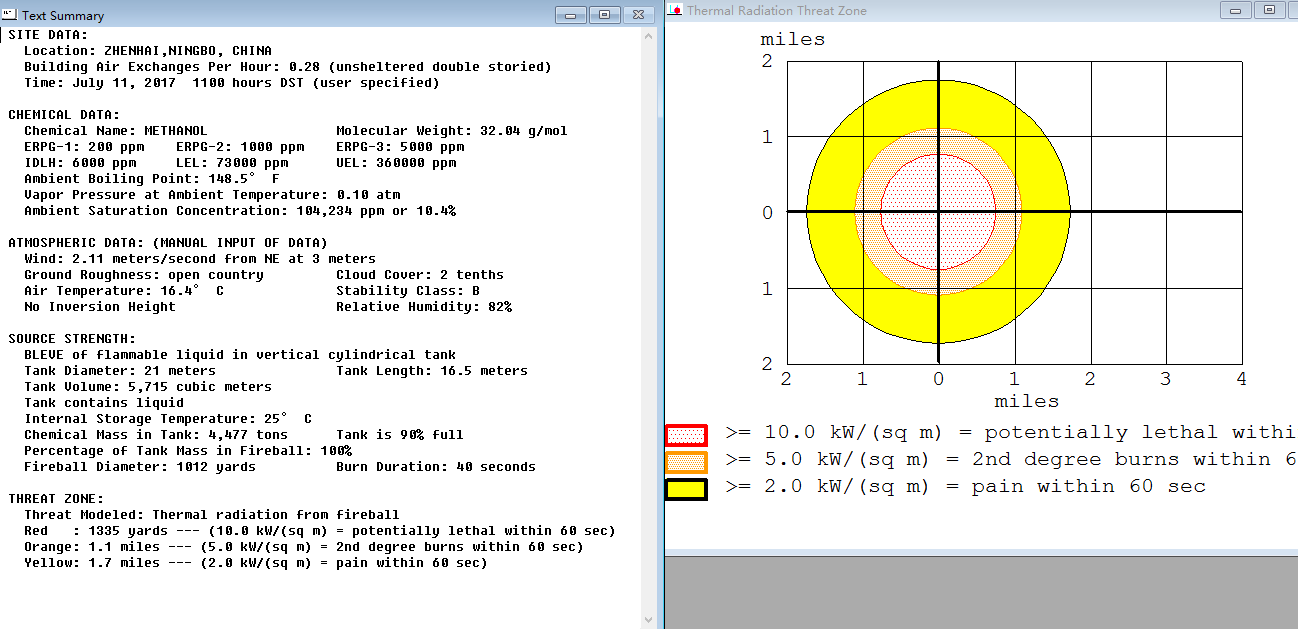This screenshot has width=1298, height=629.
Task: Click the 'CHEMICAL DATA:' heading
Action: click(x=64, y=115)
